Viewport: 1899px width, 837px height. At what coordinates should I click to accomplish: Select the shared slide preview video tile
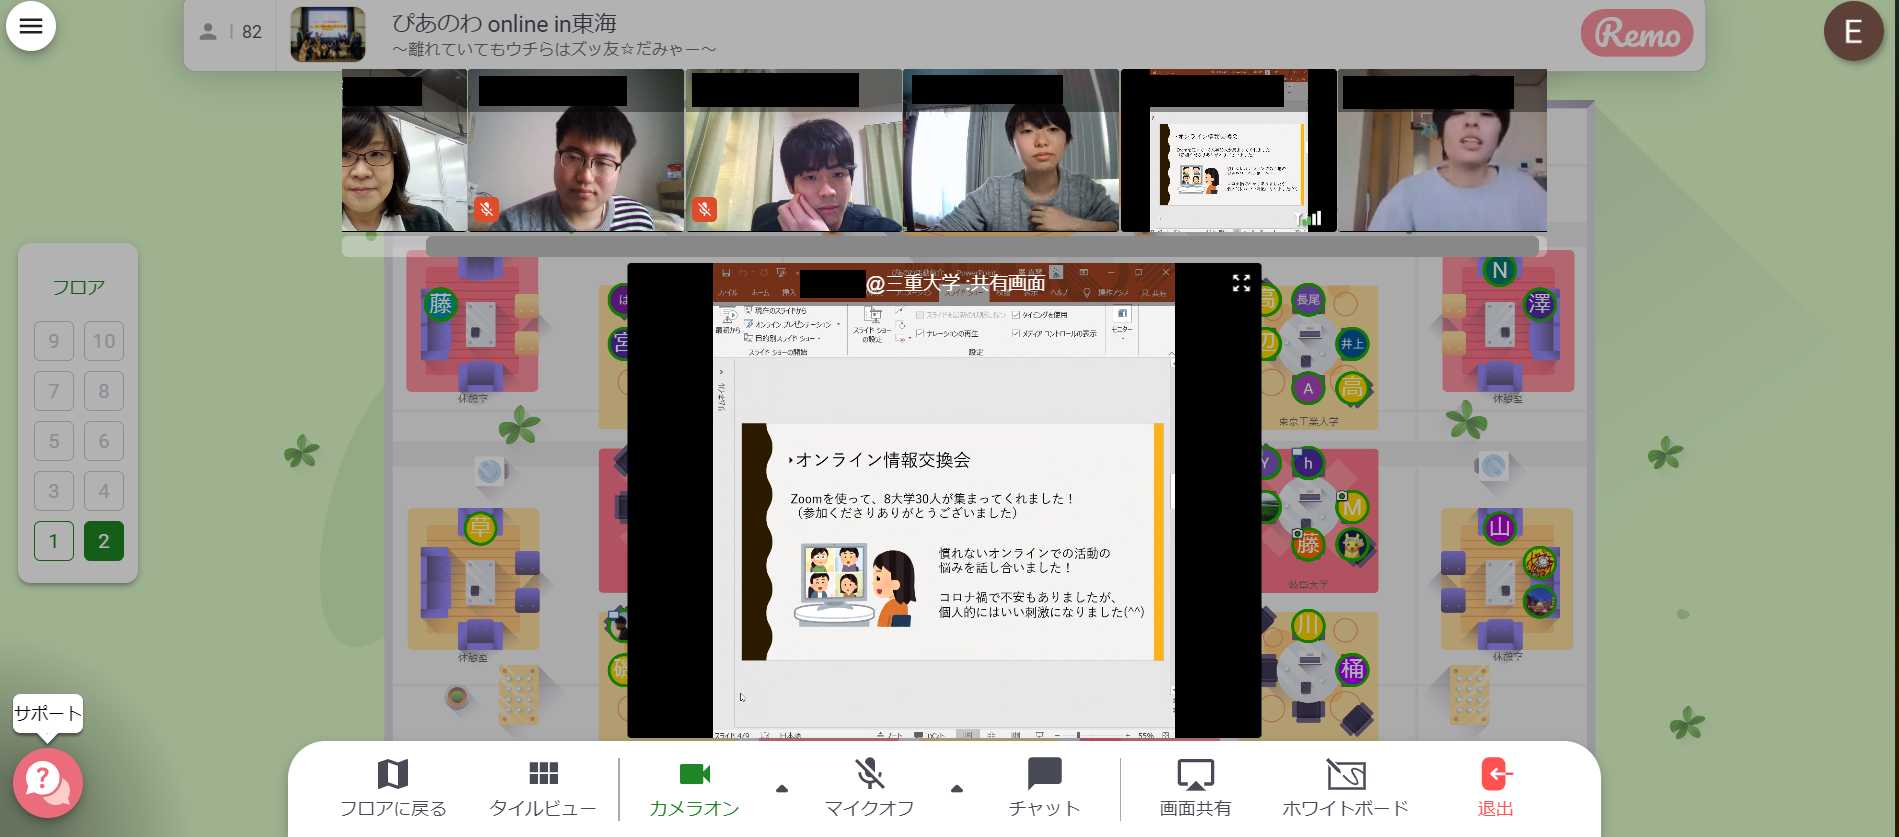pos(1229,150)
